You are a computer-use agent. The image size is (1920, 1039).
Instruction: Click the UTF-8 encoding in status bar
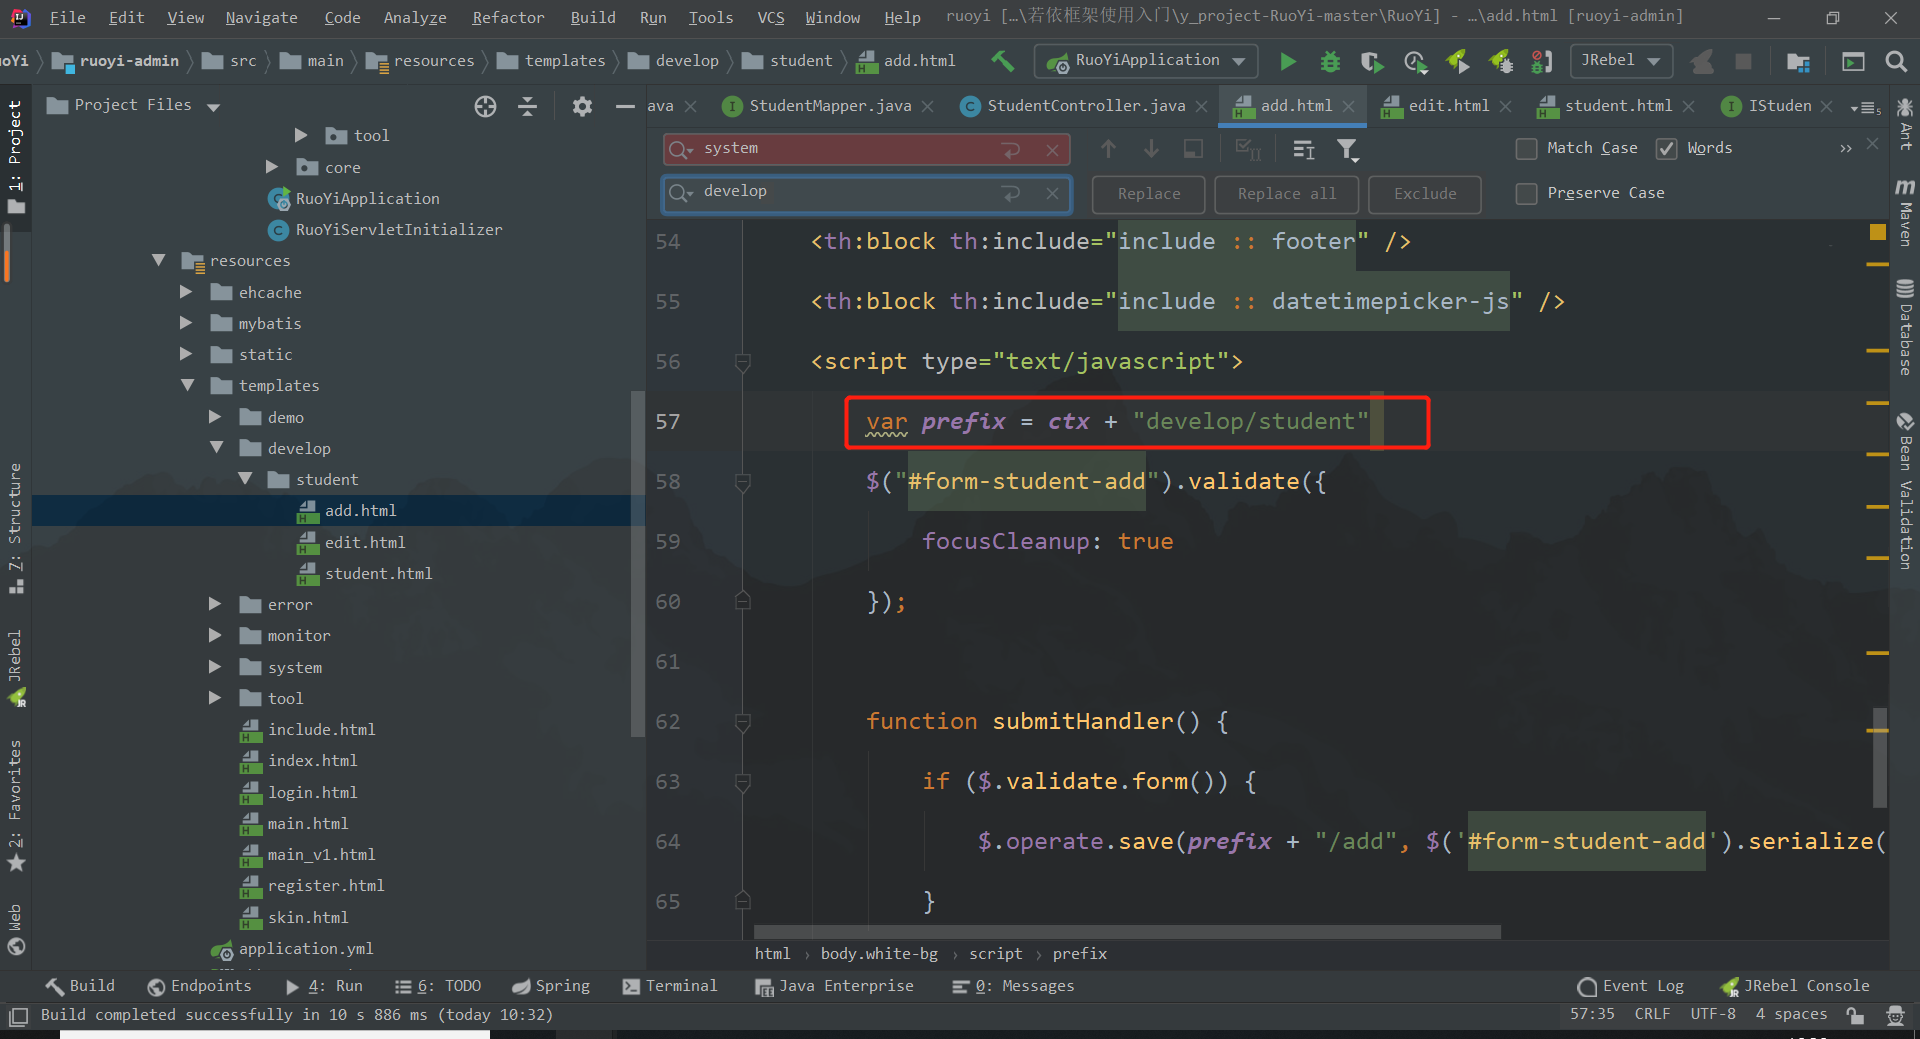pos(1713,1014)
